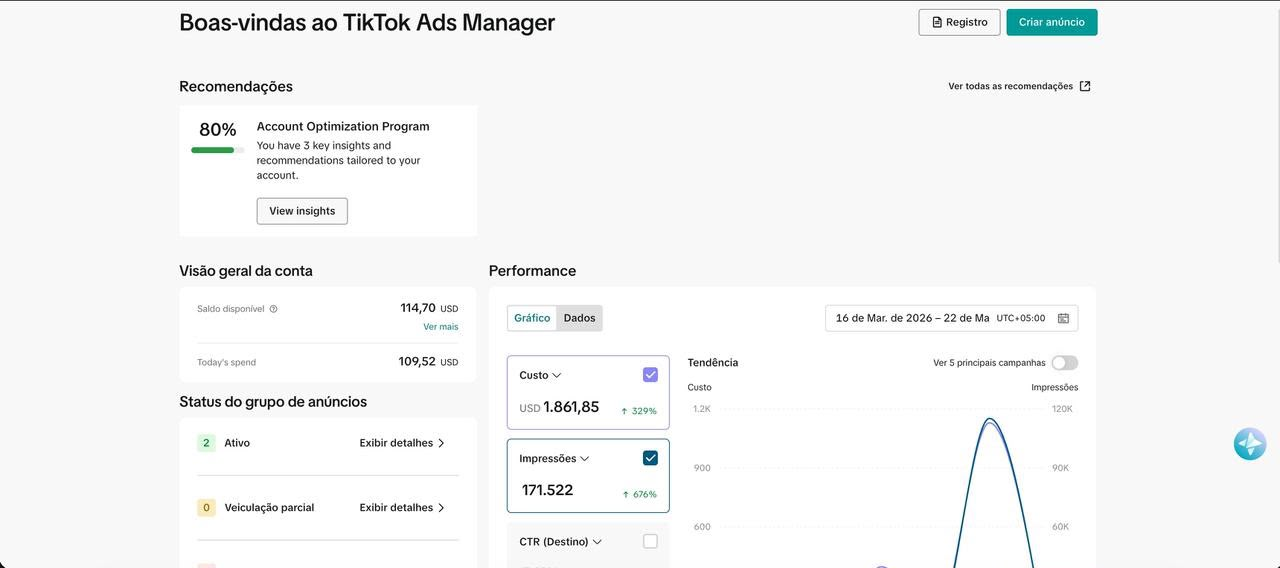This screenshot has width=1280, height=568.
Task: Click the UTC+05:00 timezone label
Action: click(x=1021, y=318)
